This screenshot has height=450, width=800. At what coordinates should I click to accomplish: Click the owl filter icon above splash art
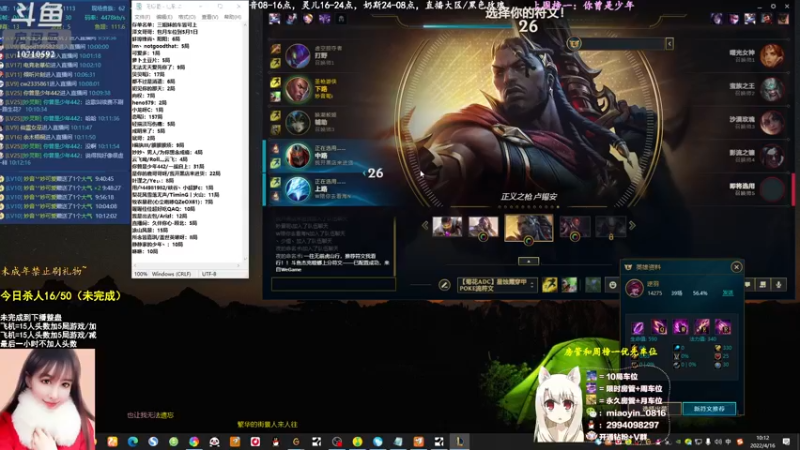[574, 44]
